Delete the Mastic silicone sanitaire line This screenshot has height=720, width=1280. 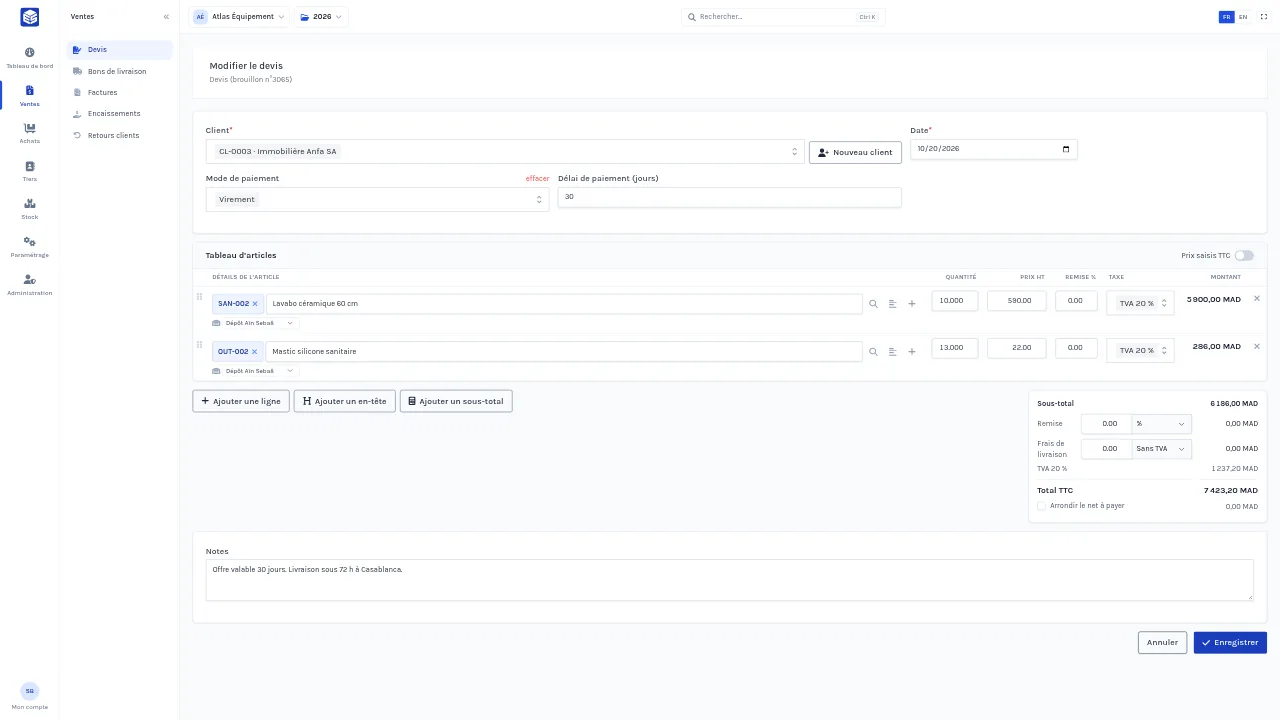1257,347
